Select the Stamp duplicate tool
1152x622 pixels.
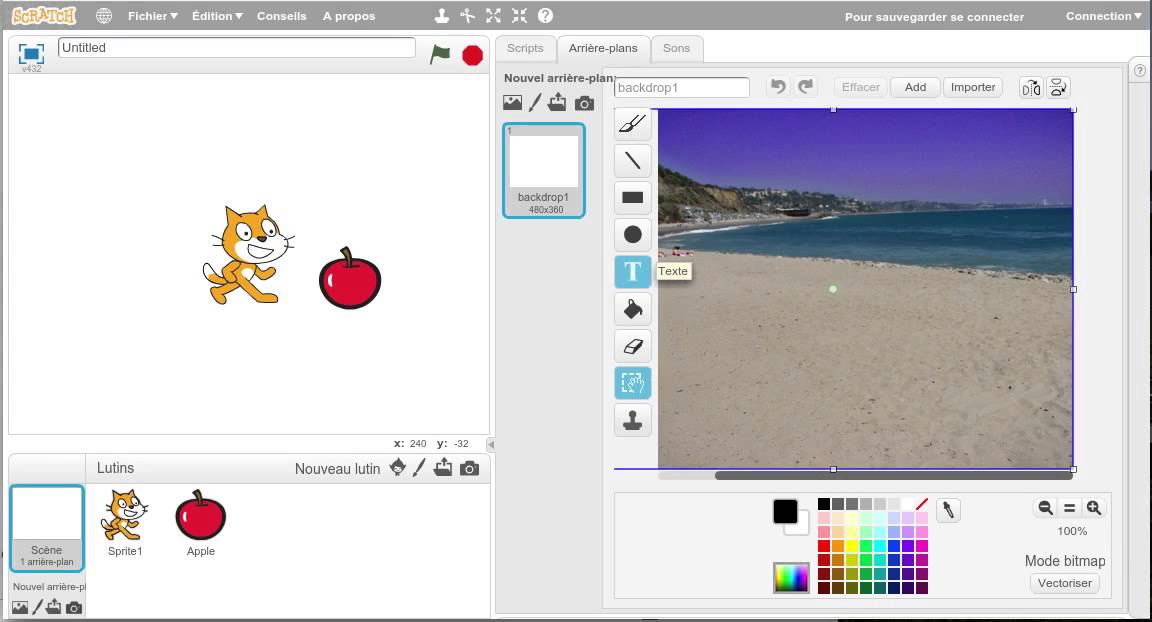[633, 420]
